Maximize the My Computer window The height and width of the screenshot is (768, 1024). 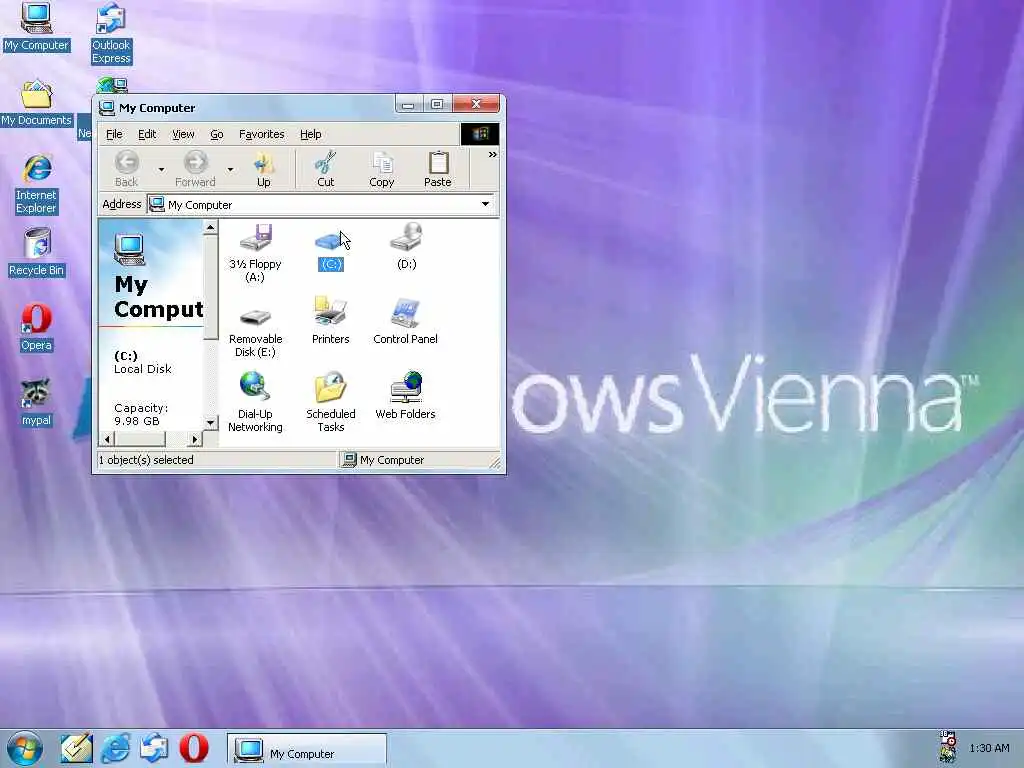(438, 104)
